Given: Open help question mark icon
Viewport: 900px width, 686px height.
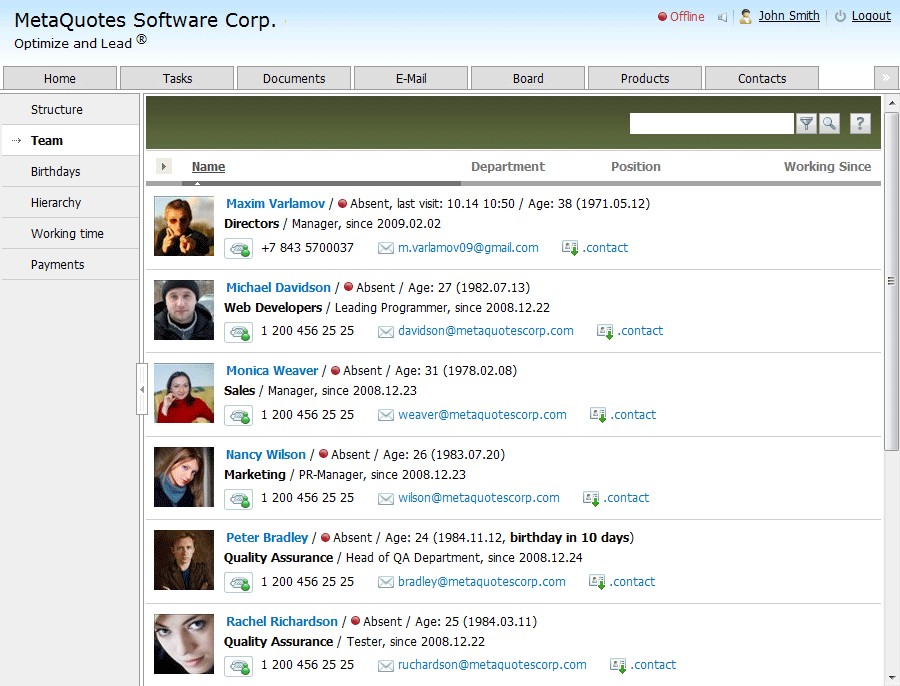Looking at the screenshot, I should 860,123.
